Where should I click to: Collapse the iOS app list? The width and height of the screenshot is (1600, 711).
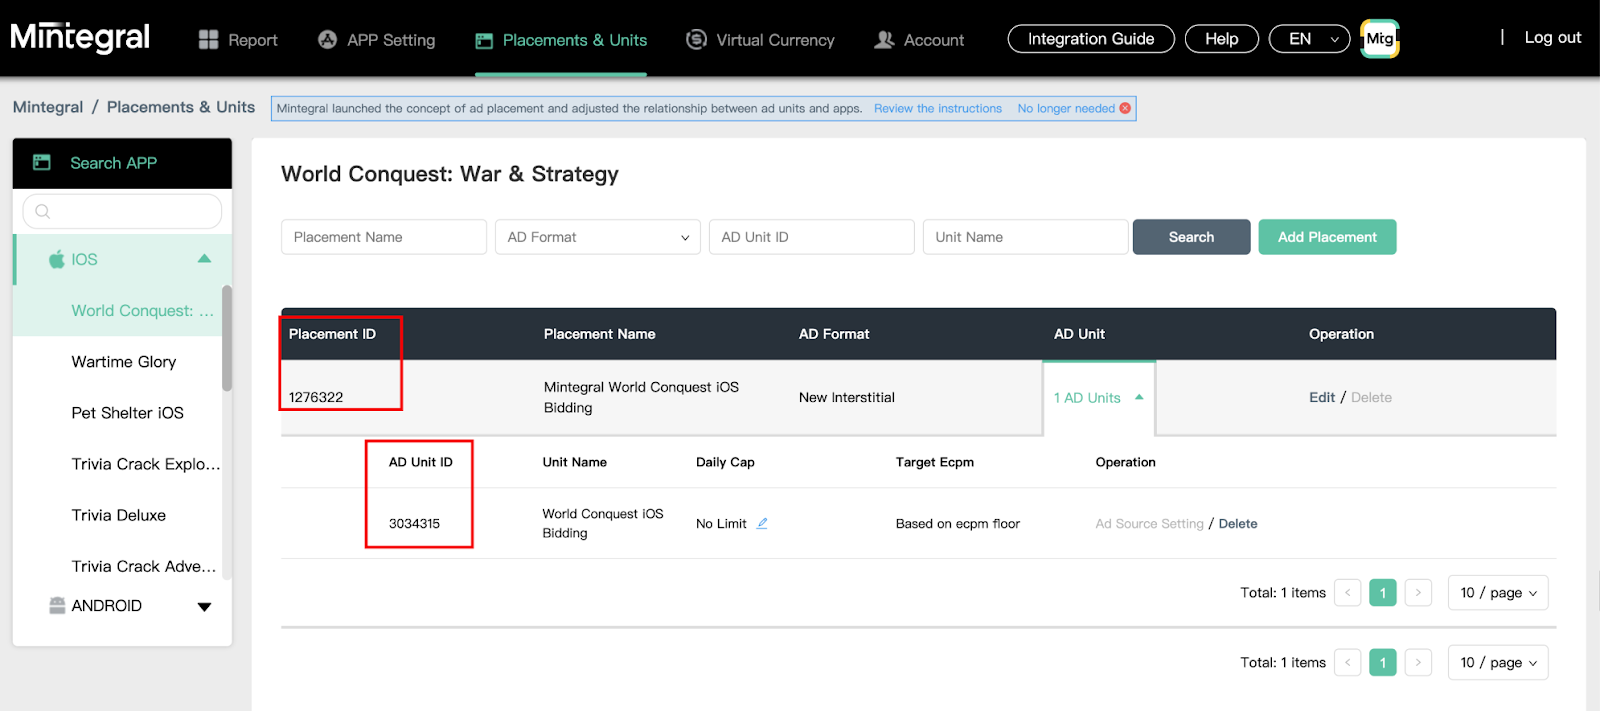pos(204,259)
